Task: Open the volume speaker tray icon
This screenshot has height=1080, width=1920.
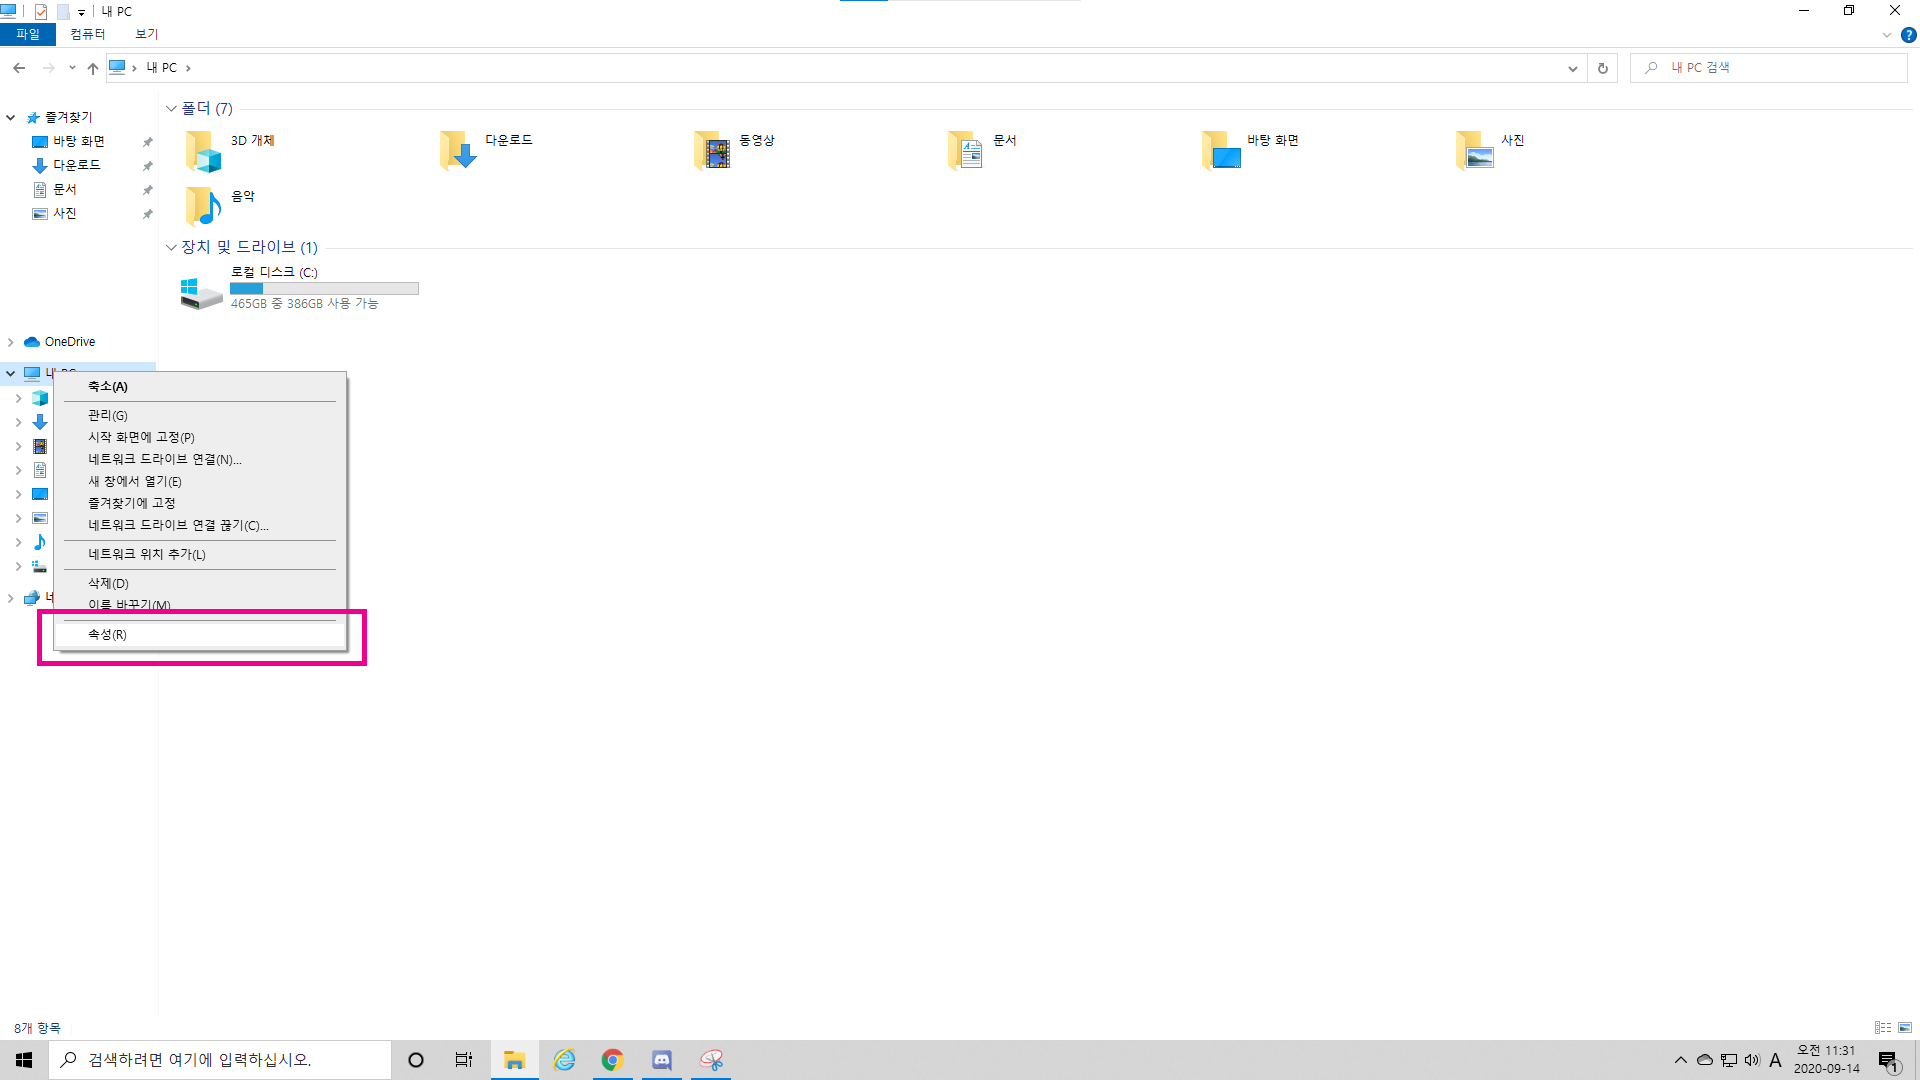Action: click(x=1752, y=1060)
